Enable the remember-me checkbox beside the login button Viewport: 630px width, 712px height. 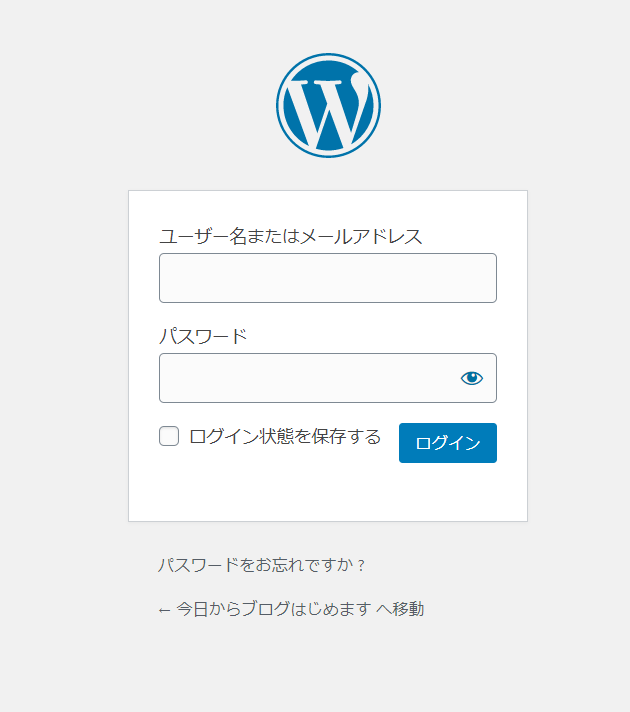coord(169,436)
